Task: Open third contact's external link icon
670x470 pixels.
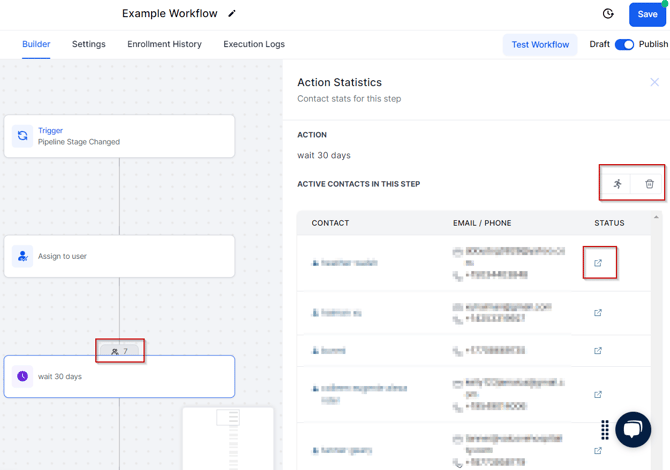Action: [598, 351]
